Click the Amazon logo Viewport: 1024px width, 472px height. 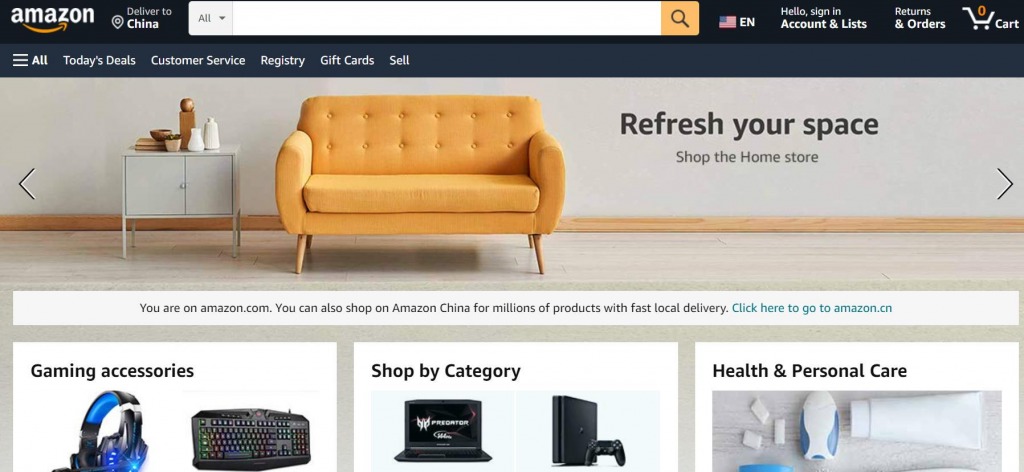(52, 19)
